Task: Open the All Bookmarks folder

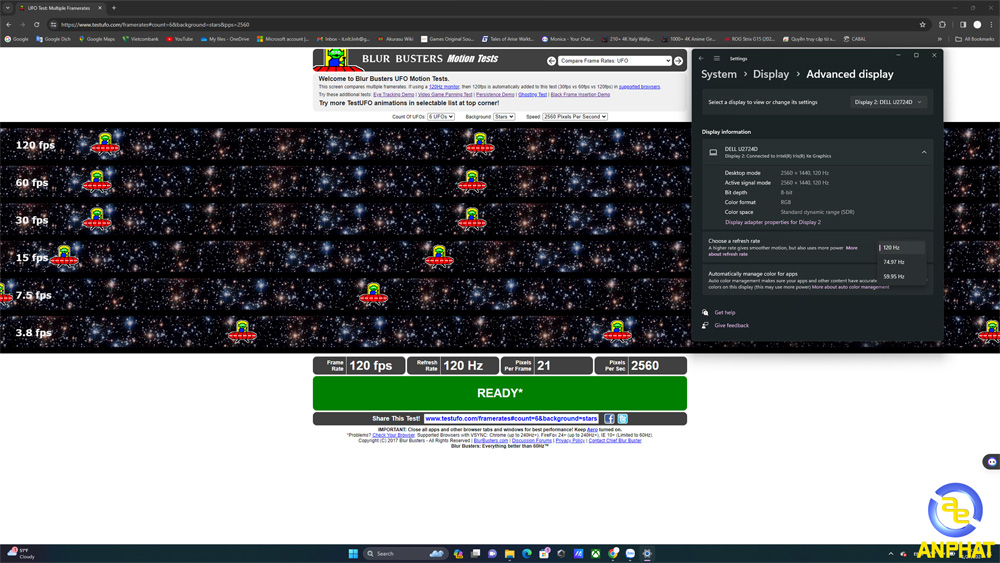Action: pos(974,39)
